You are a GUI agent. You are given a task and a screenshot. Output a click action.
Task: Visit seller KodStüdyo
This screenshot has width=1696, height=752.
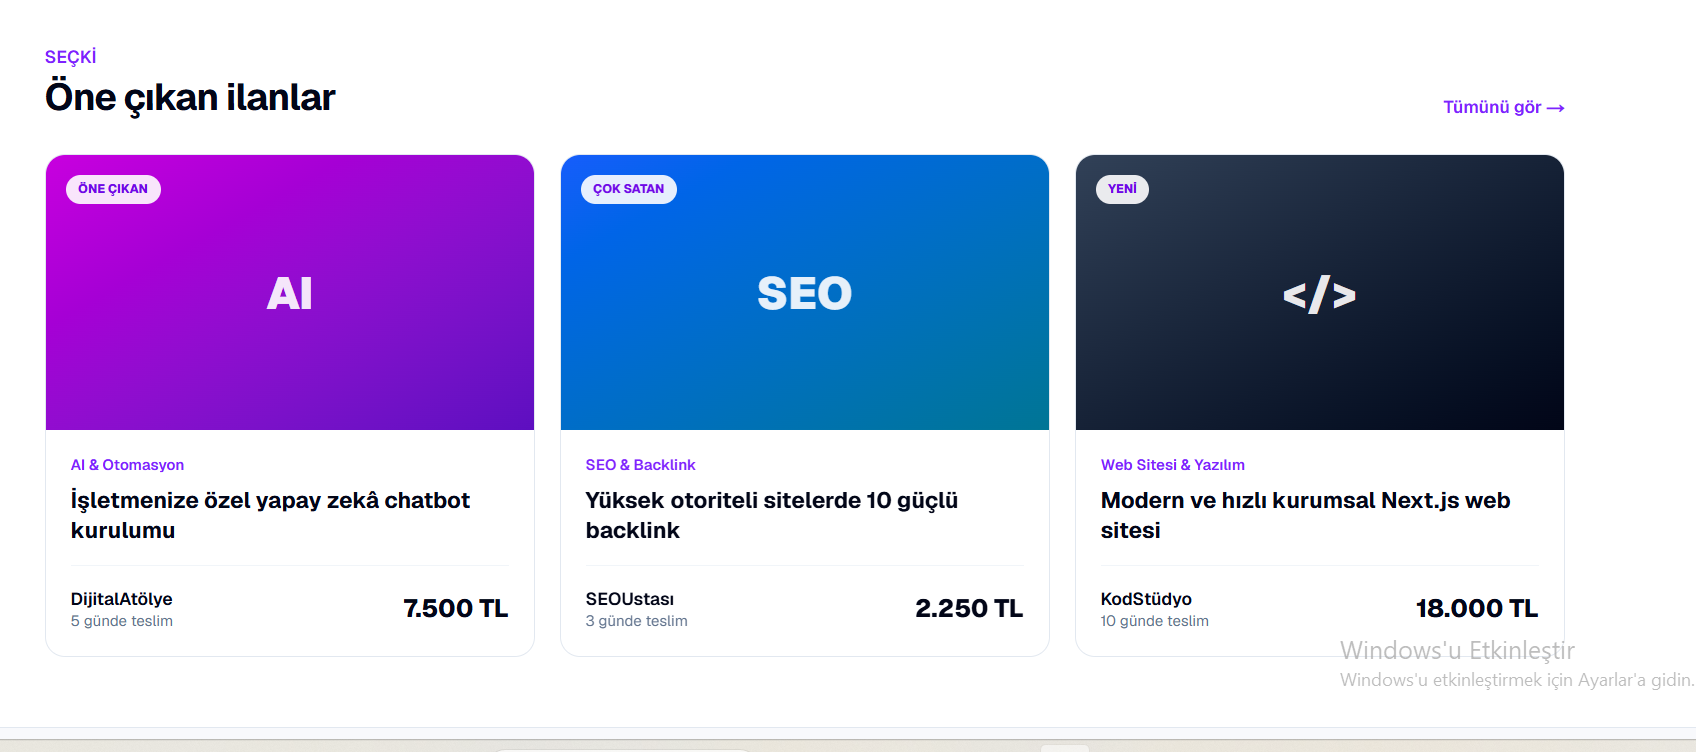point(1146,599)
